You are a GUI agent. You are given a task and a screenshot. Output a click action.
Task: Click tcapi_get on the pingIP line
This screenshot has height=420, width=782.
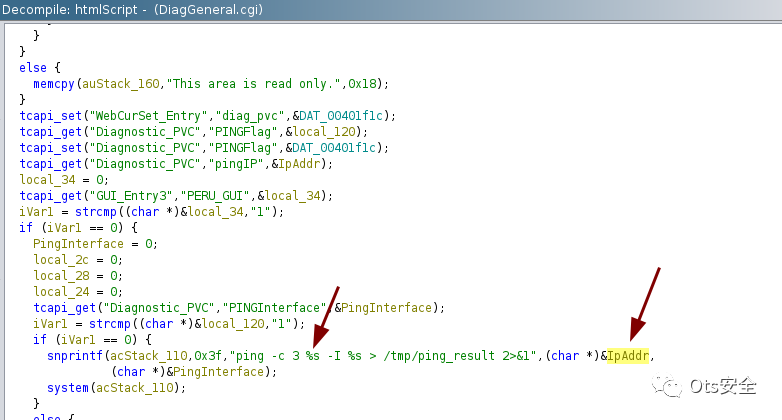coord(50,164)
